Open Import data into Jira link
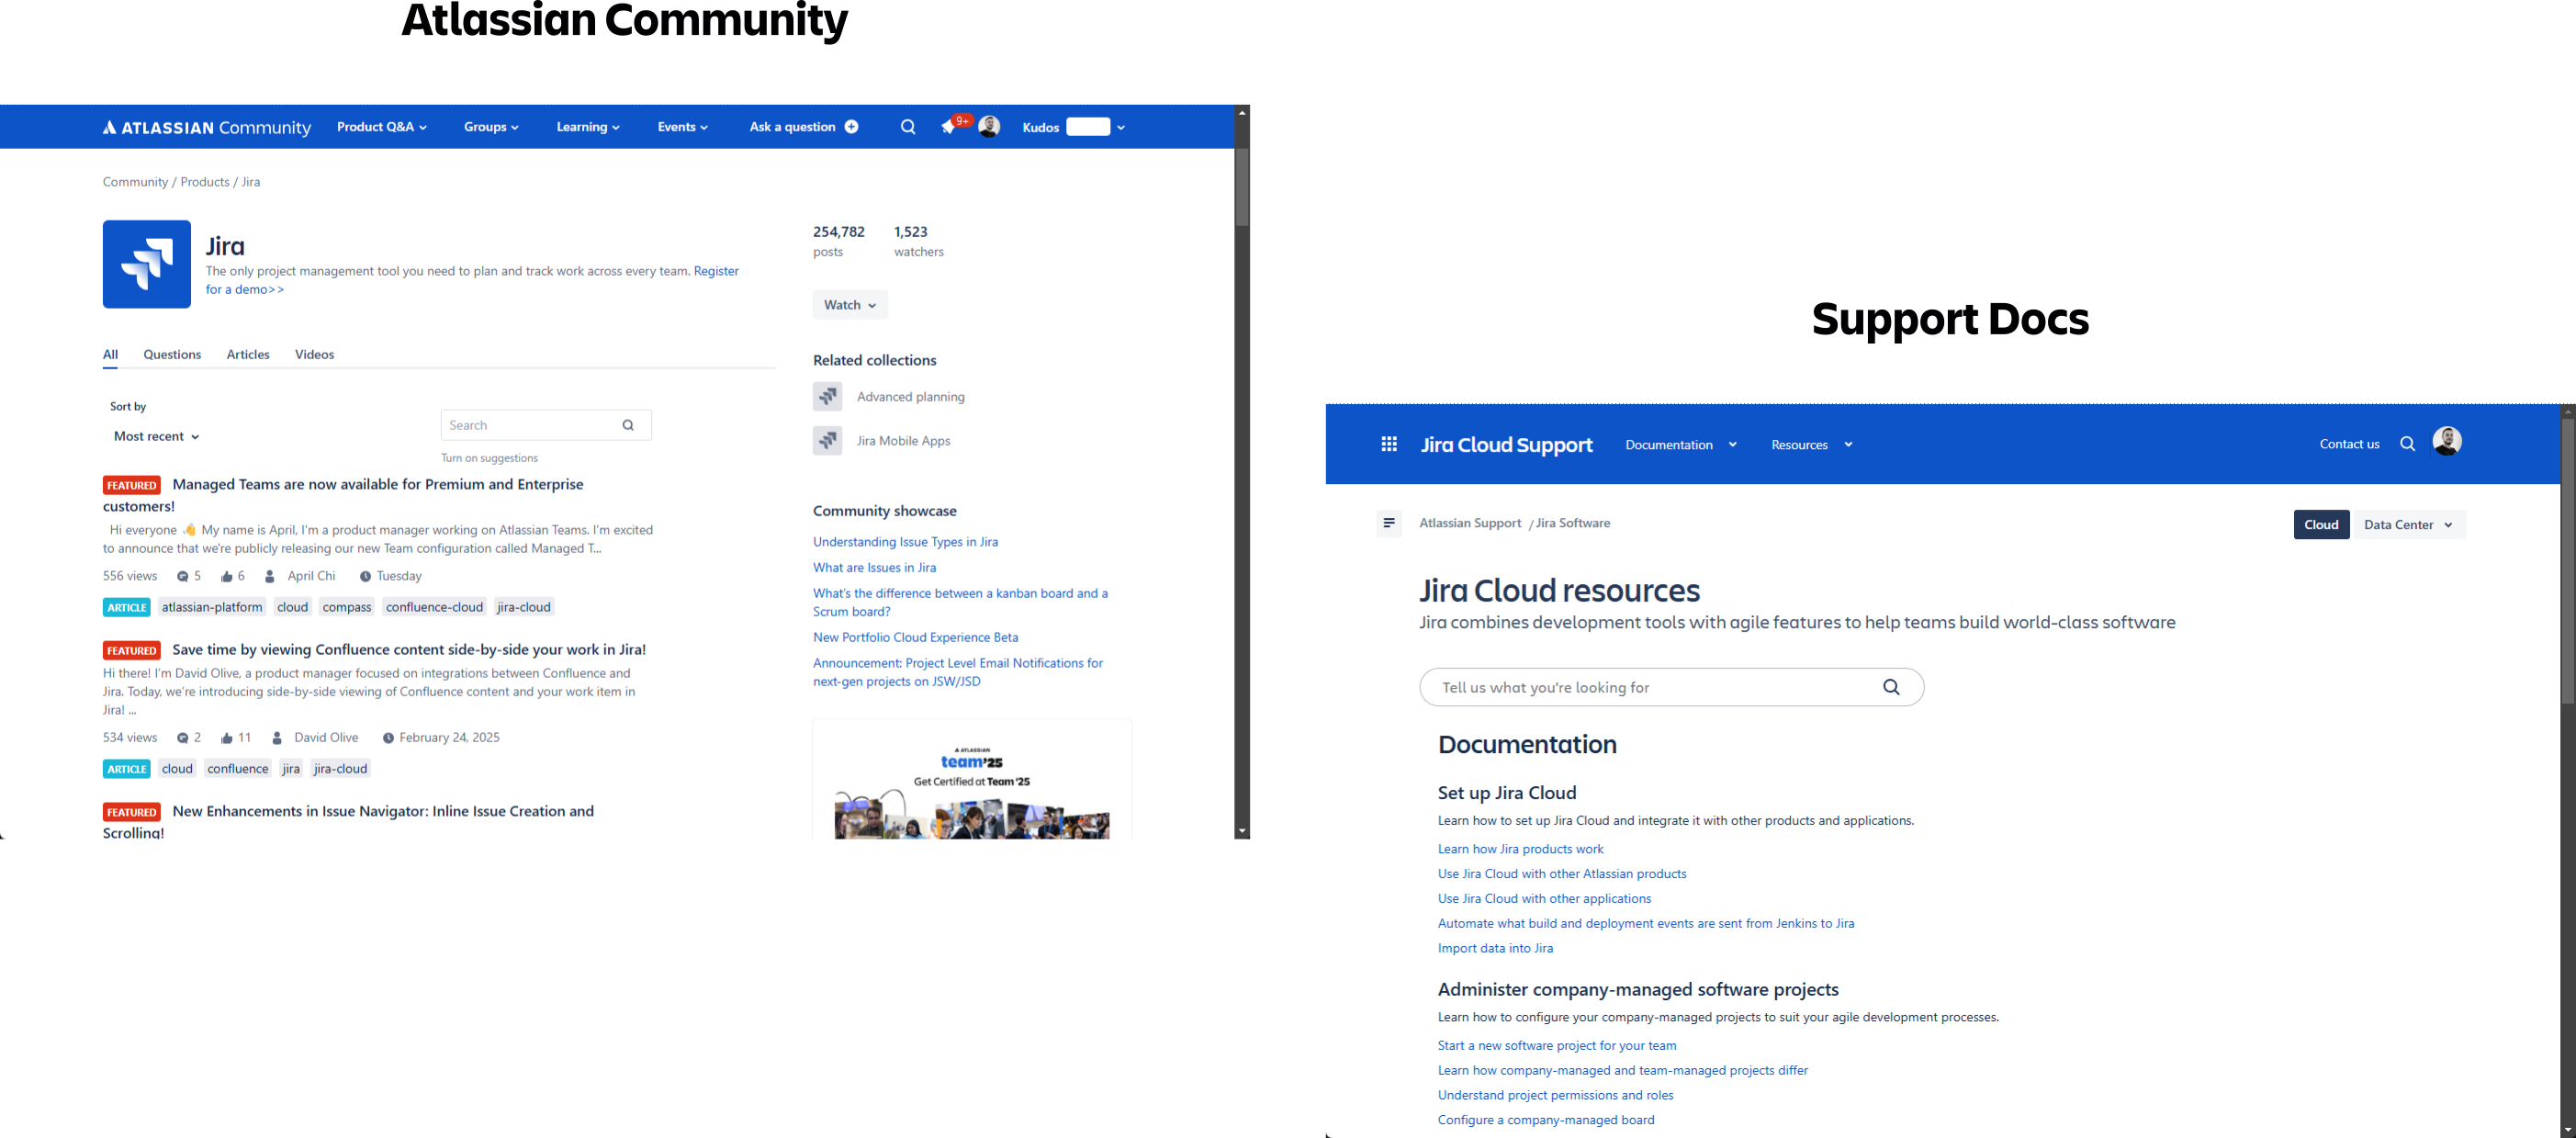This screenshot has width=2576, height=1138. click(1494, 948)
